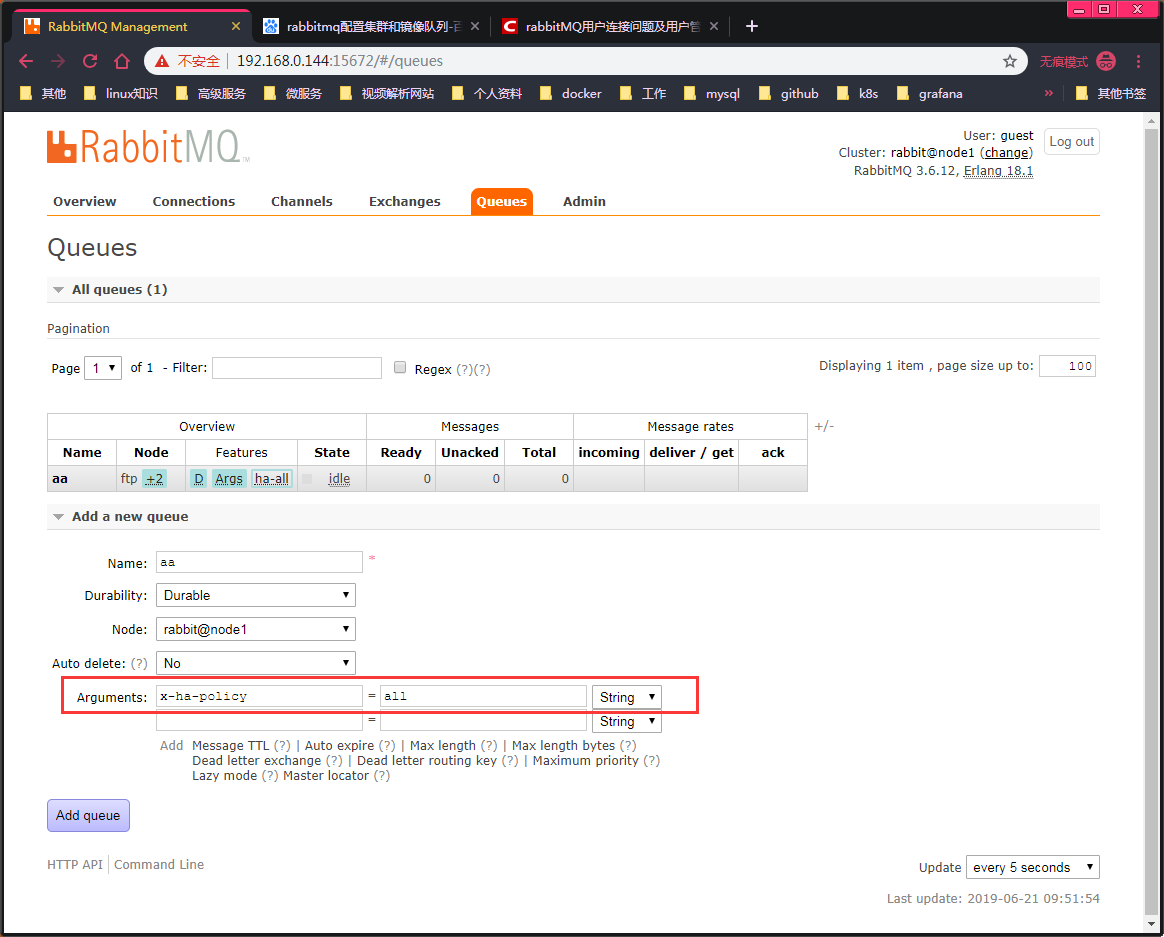Viewport: 1164px width, 937px height.
Task: Toggle table columns with +/- link
Action: (x=824, y=426)
